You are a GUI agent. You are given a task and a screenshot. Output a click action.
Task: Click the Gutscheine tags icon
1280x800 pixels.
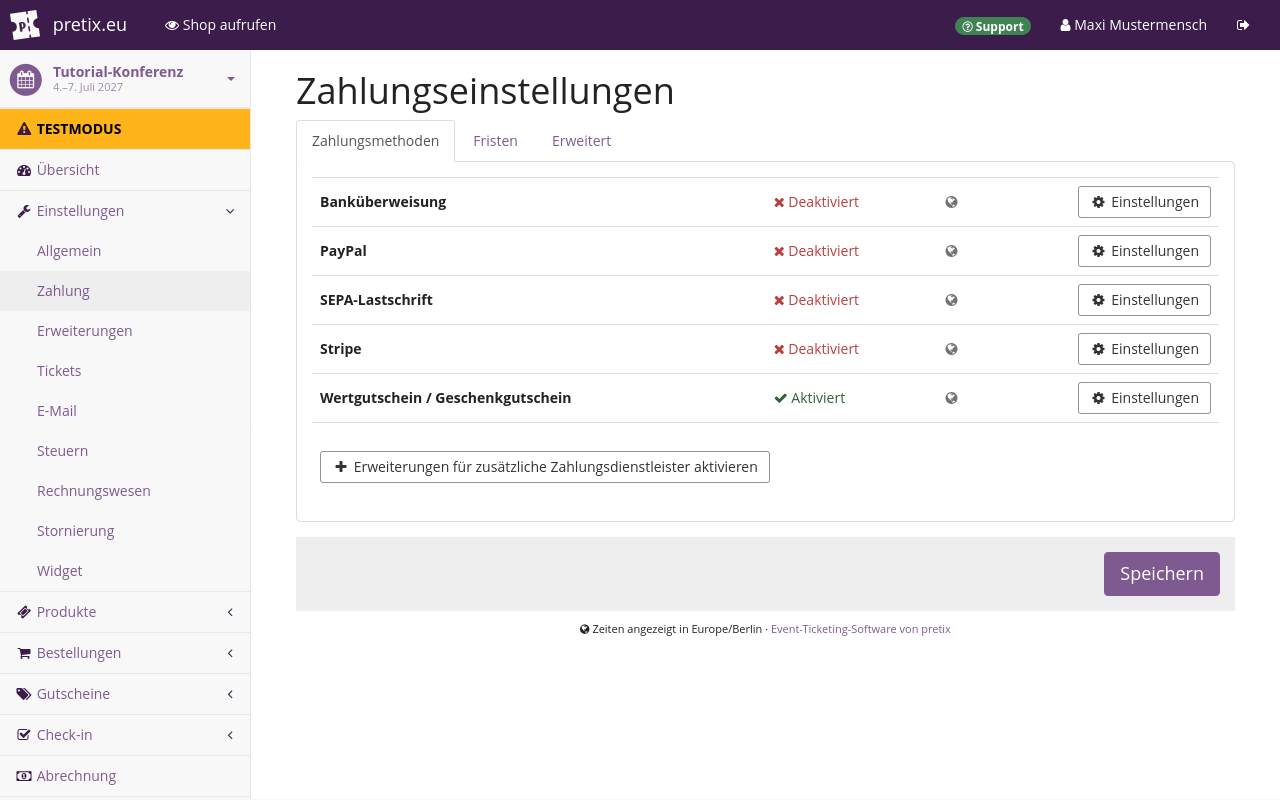tap(24, 694)
